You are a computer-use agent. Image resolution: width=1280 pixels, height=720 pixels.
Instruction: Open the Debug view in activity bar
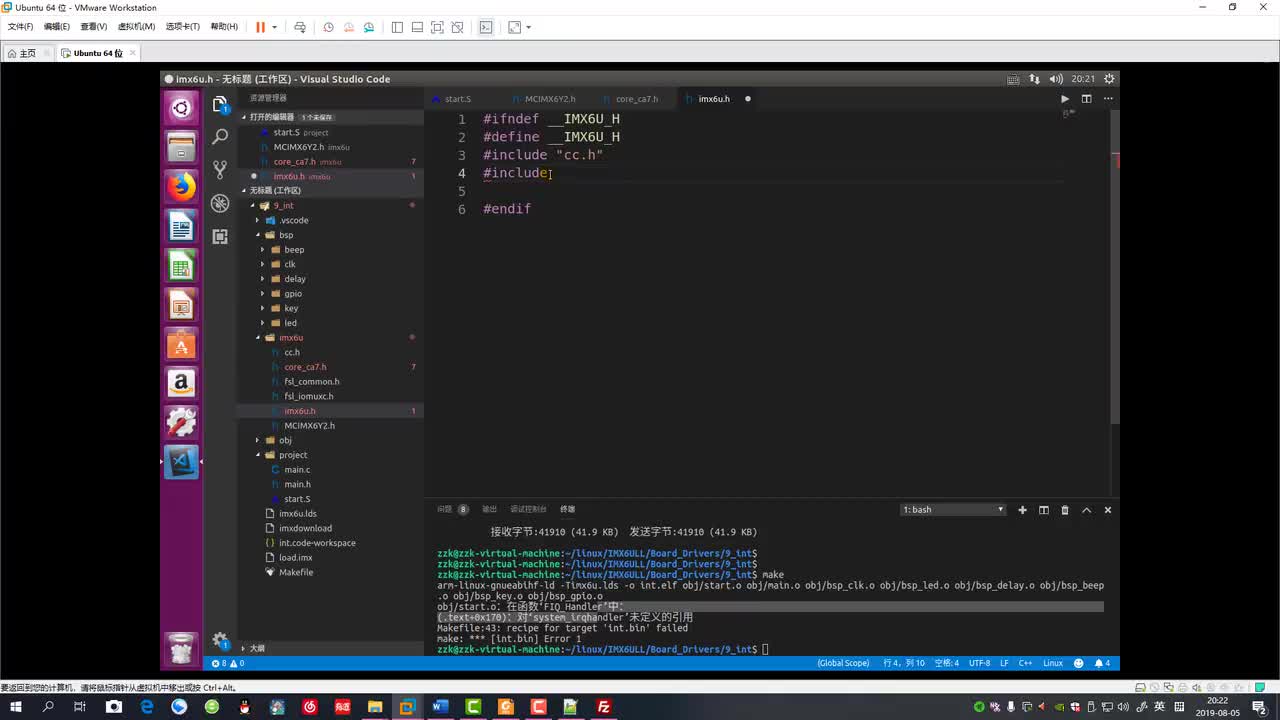point(220,203)
